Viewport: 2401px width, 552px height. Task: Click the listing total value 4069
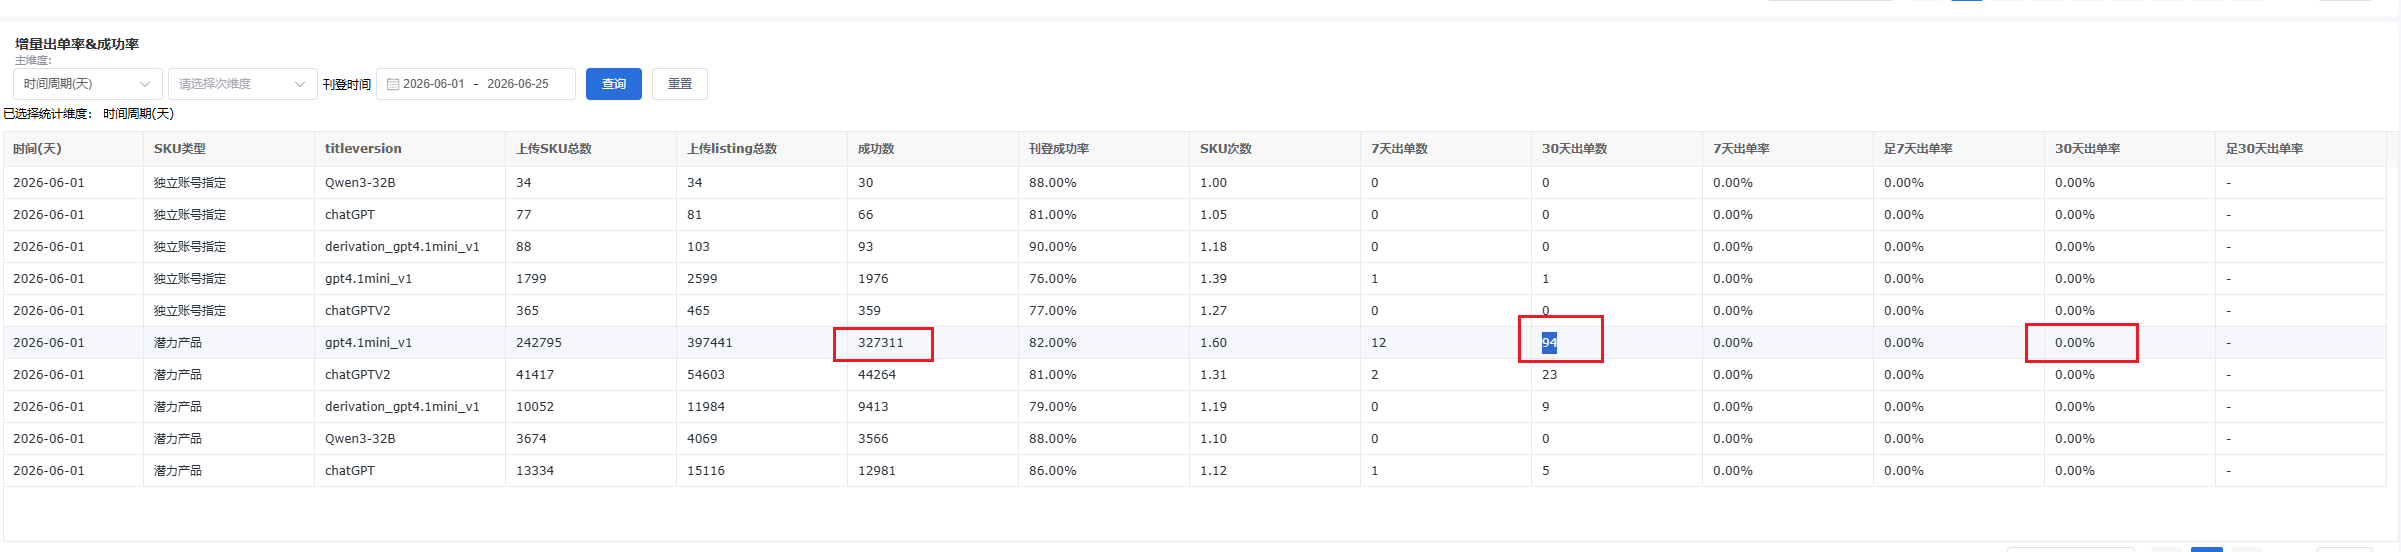(702, 439)
